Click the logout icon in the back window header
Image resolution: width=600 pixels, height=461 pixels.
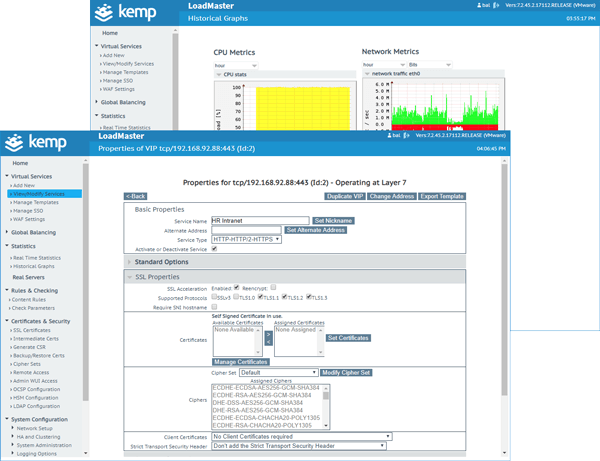[496, 5]
